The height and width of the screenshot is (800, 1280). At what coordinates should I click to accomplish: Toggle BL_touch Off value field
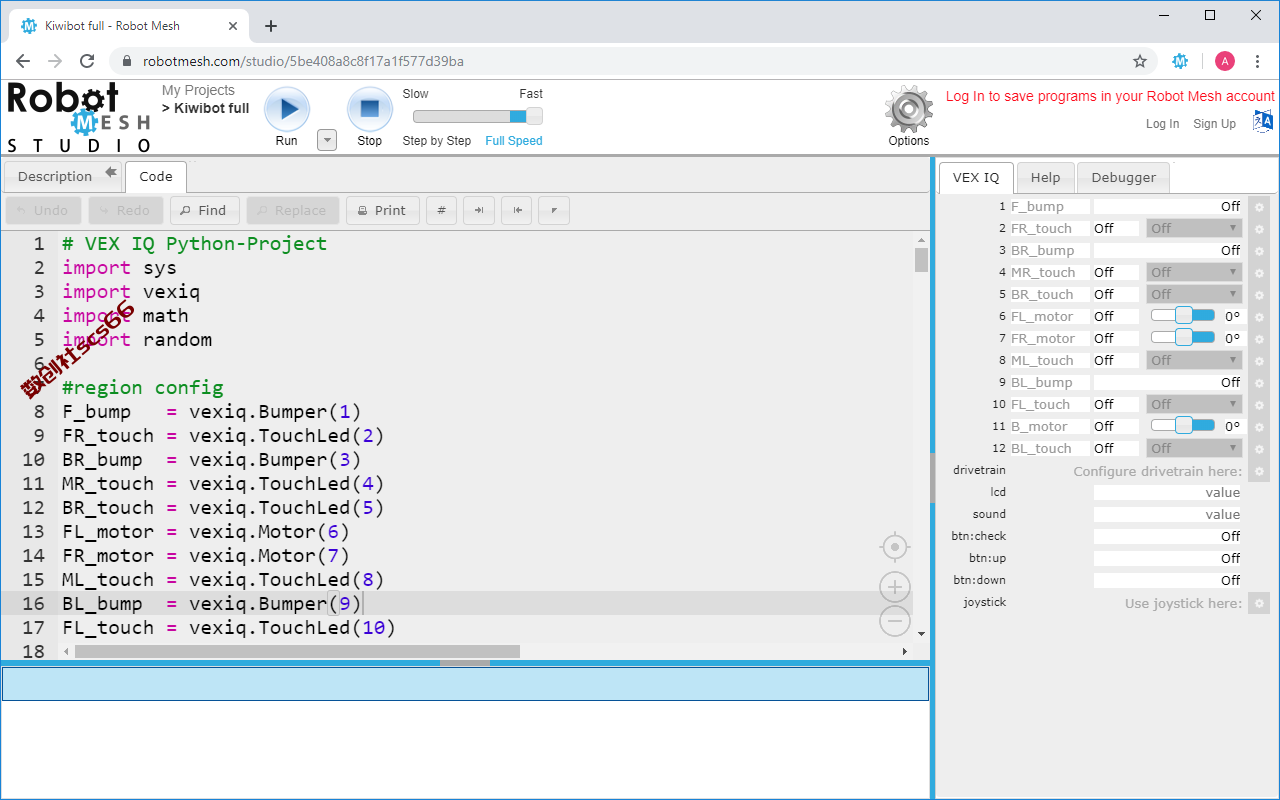pyautogui.click(x=1116, y=449)
